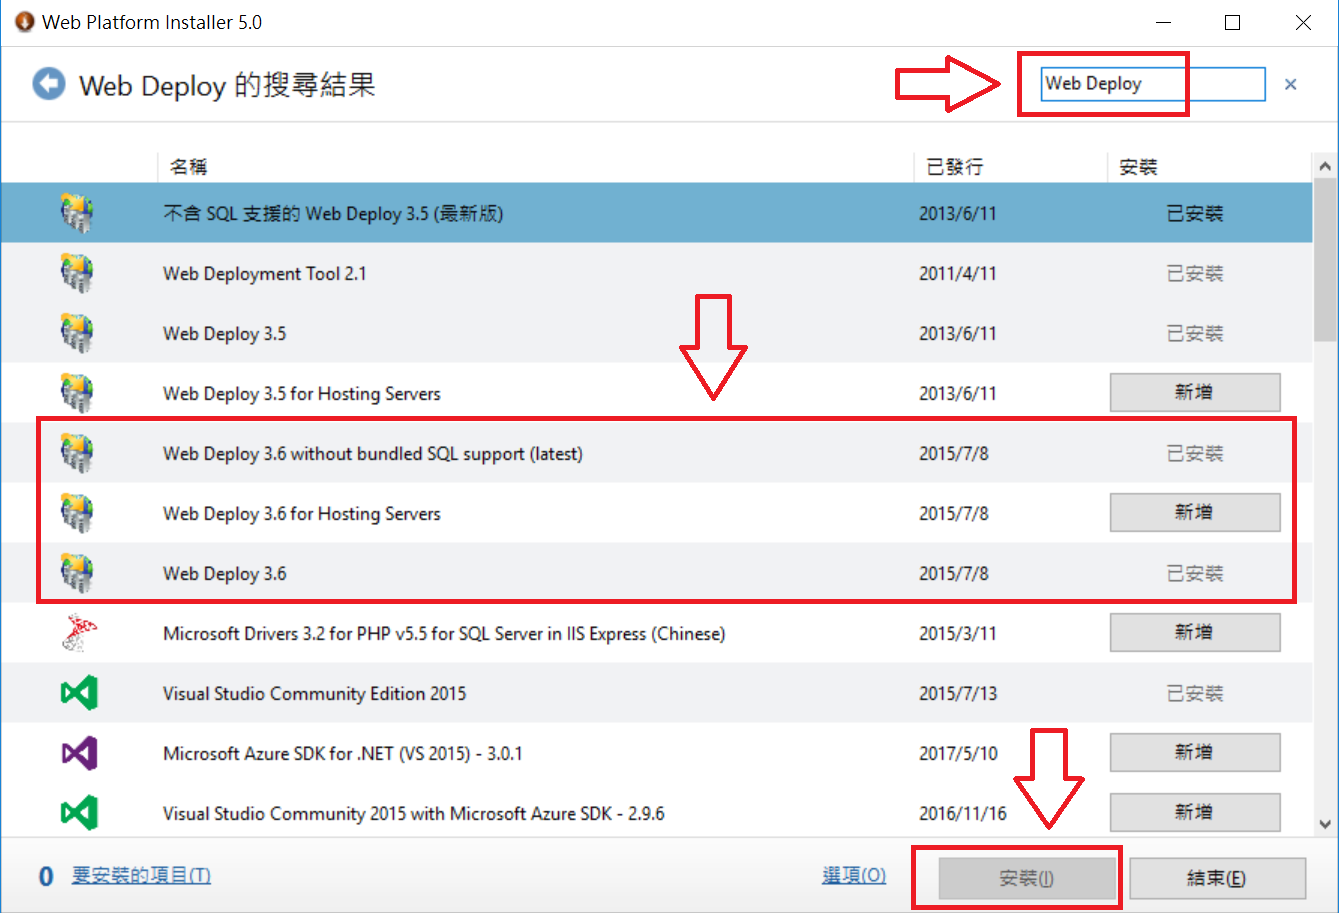Screen dimensions: 1339x913
Task: Select the icon for 不含 SQL 支援的 Web Deploy 3.5
Action: click(x=77, y=213)
